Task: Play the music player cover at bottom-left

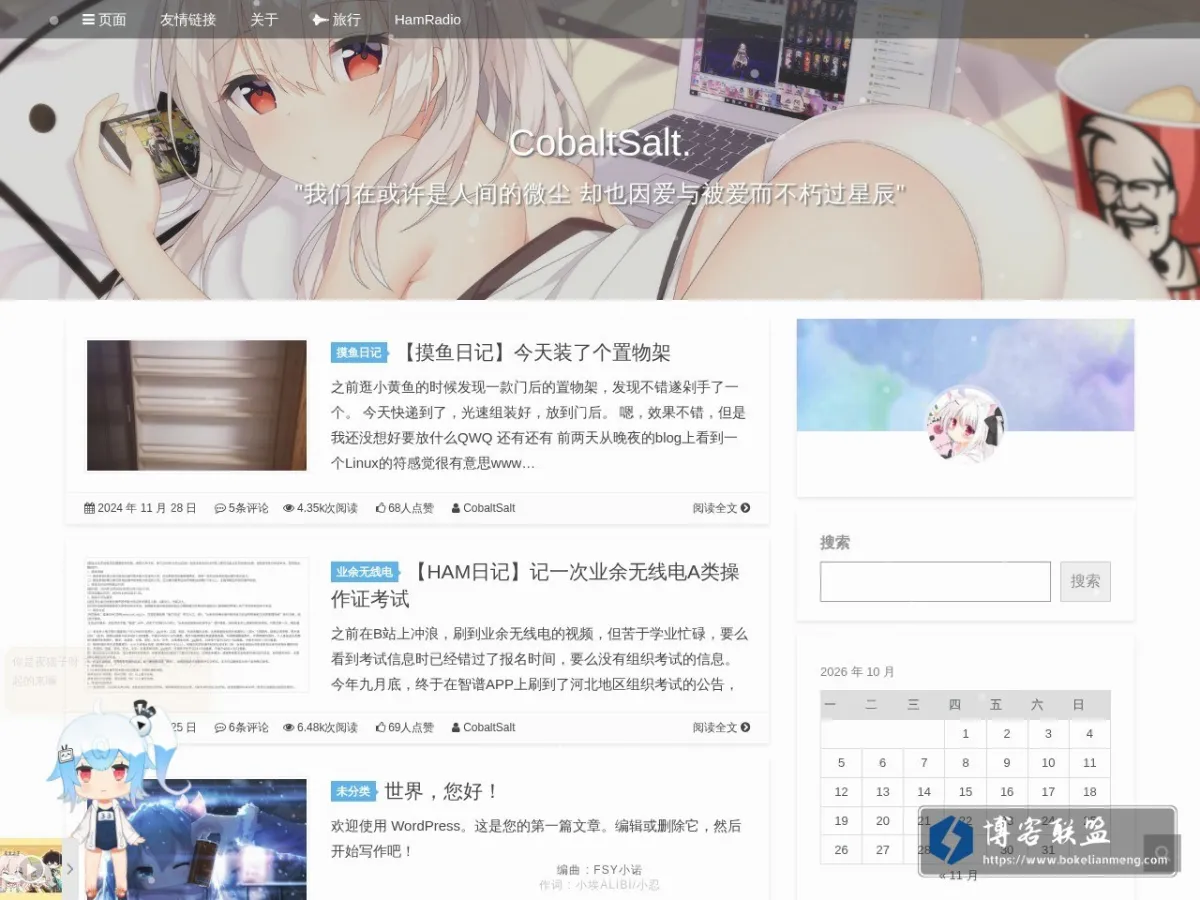Action: (31, 869)
